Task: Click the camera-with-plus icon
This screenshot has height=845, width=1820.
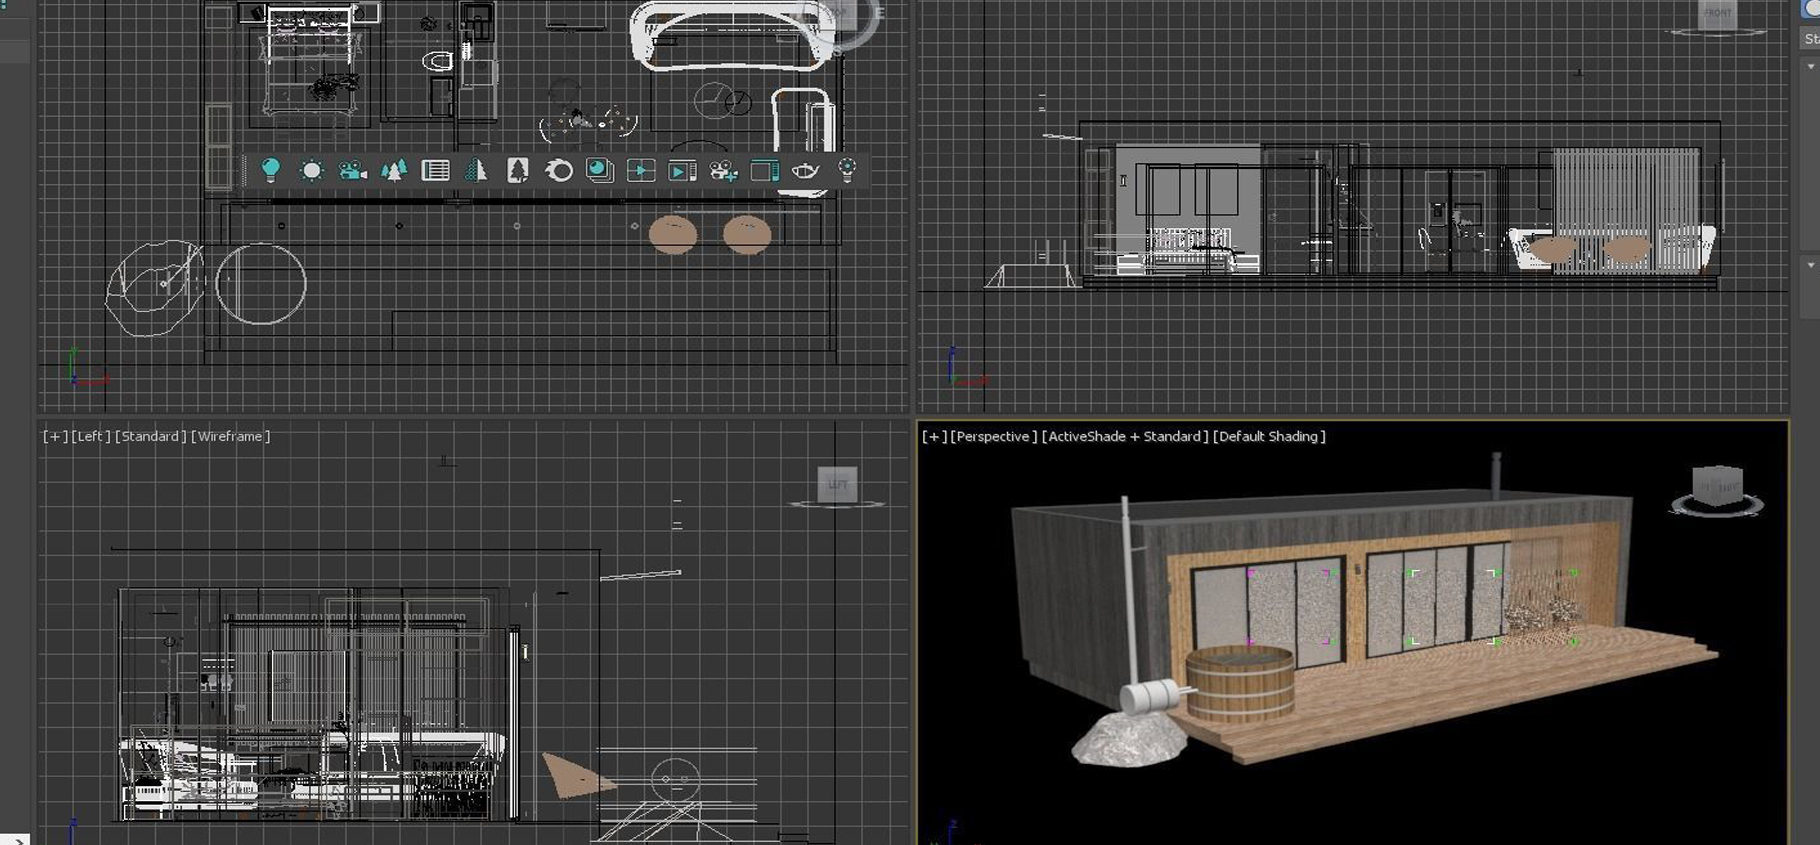Action: point(723,171)
